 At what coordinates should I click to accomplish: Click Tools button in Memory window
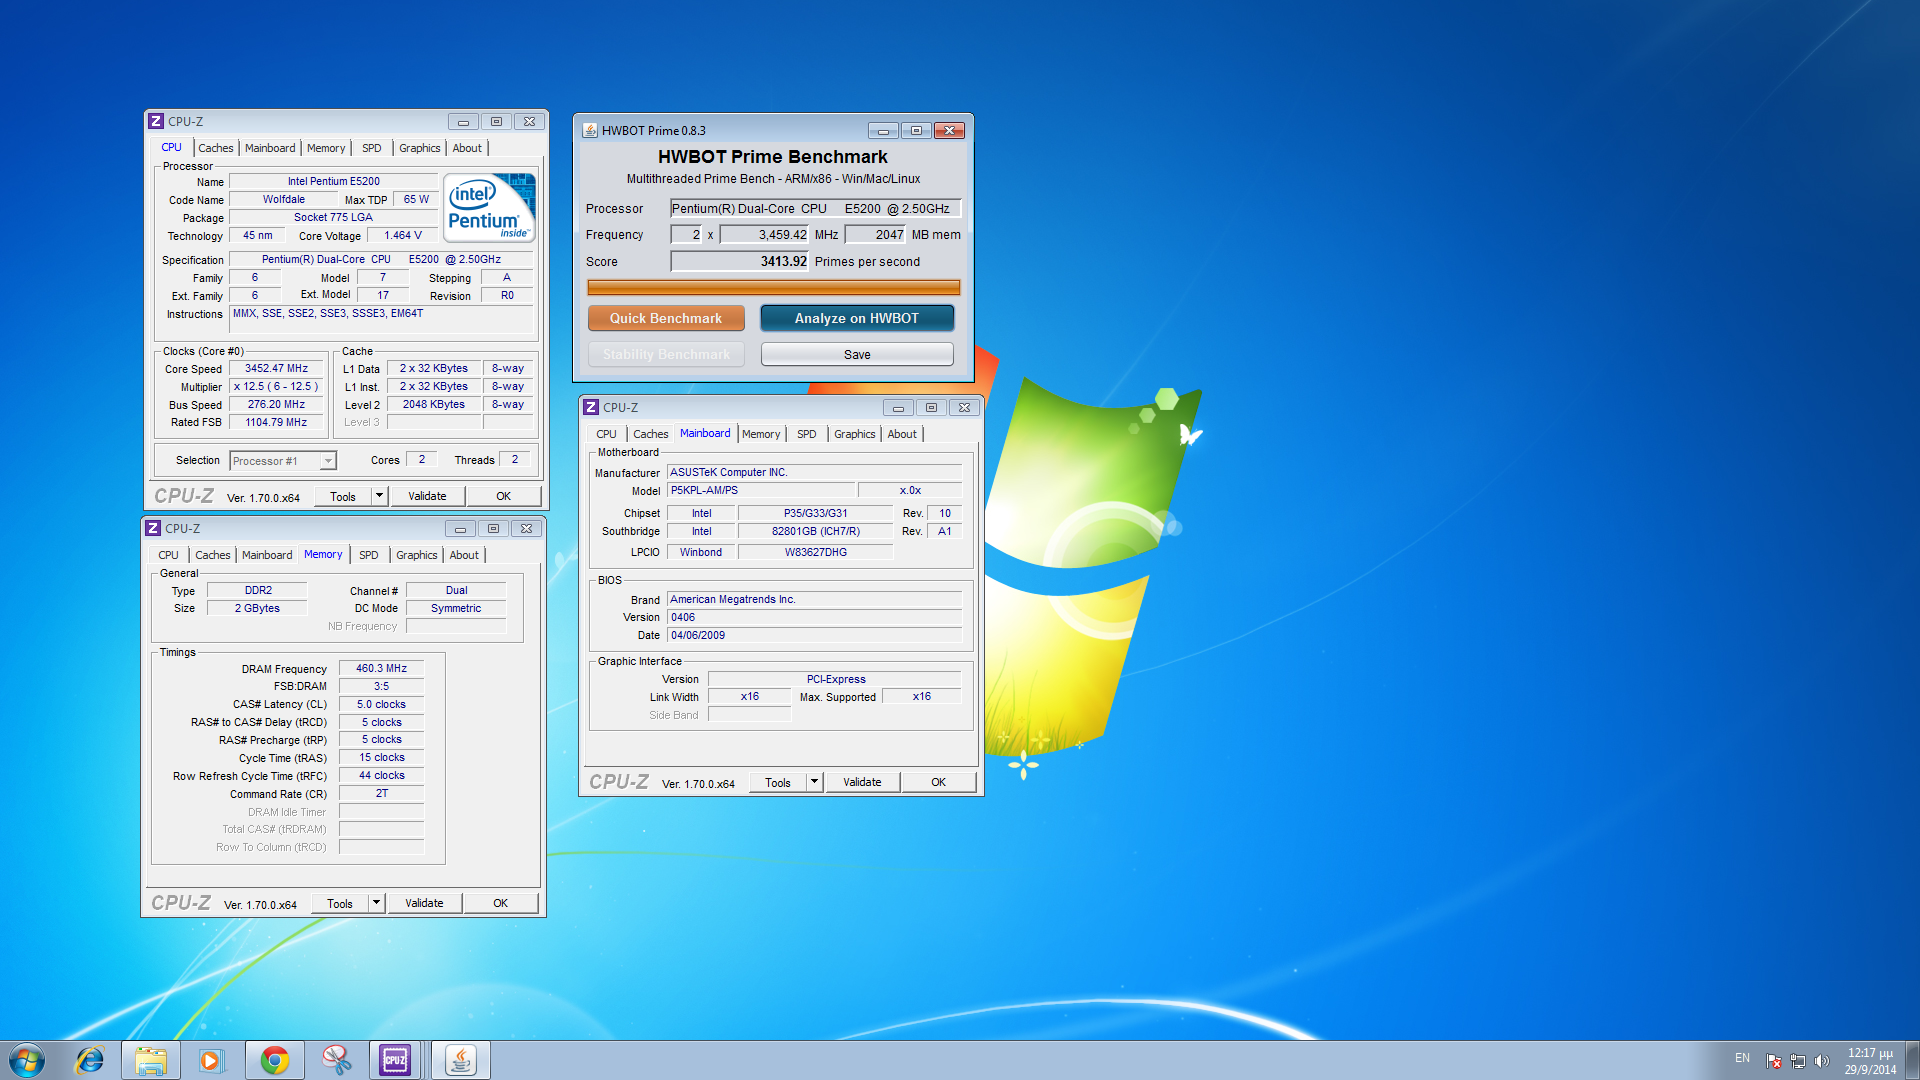(340, 903)
